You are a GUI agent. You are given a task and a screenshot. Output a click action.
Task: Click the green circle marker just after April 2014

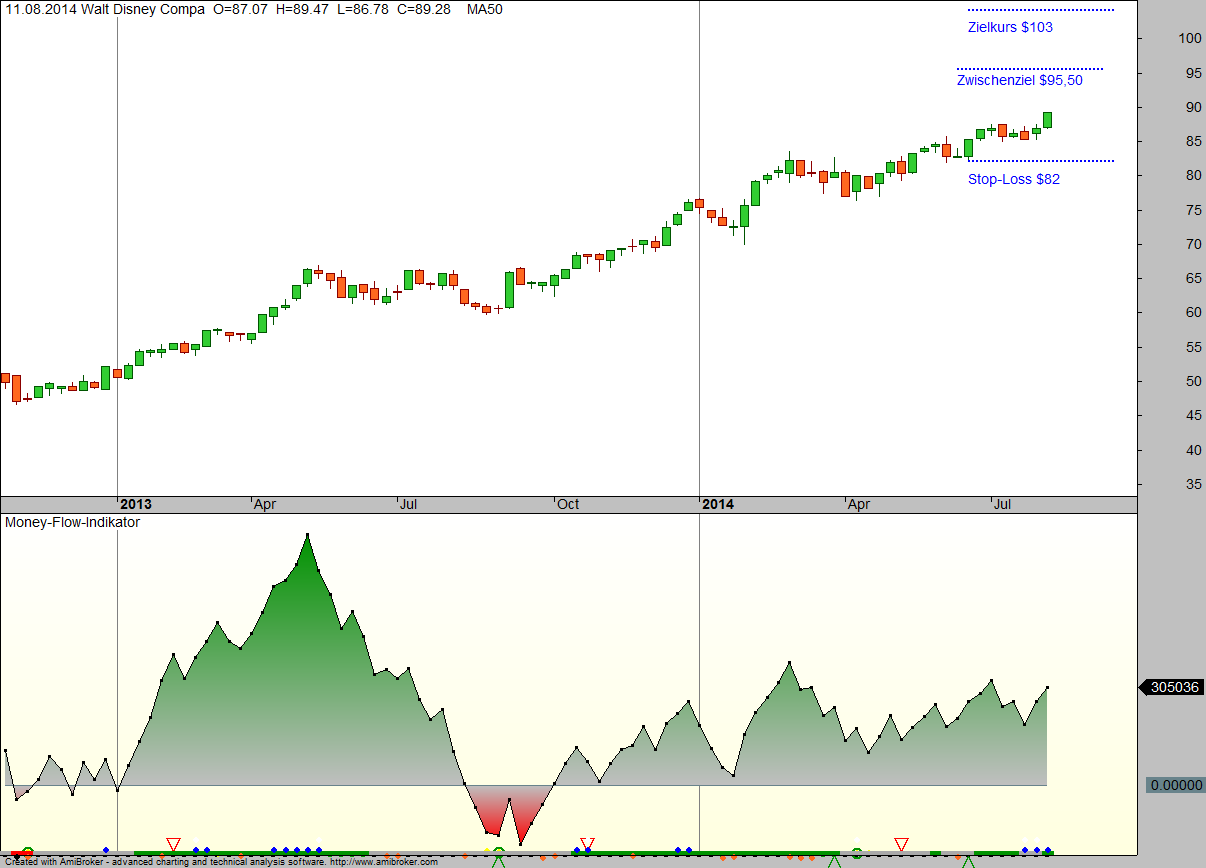pos(857,852)
